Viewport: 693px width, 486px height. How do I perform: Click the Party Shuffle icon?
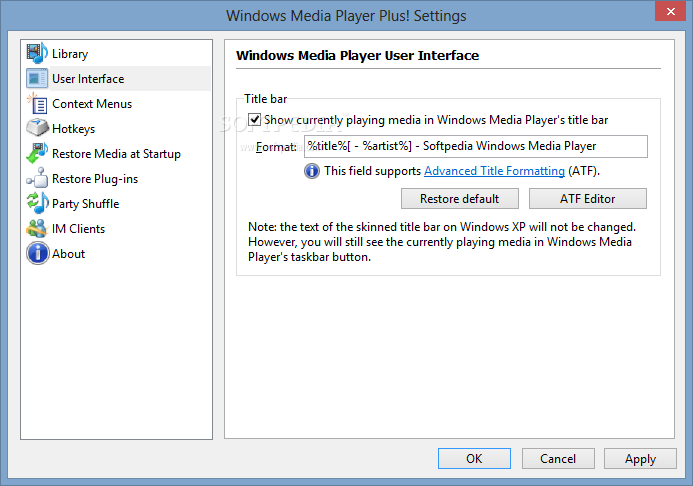(37, 204)
